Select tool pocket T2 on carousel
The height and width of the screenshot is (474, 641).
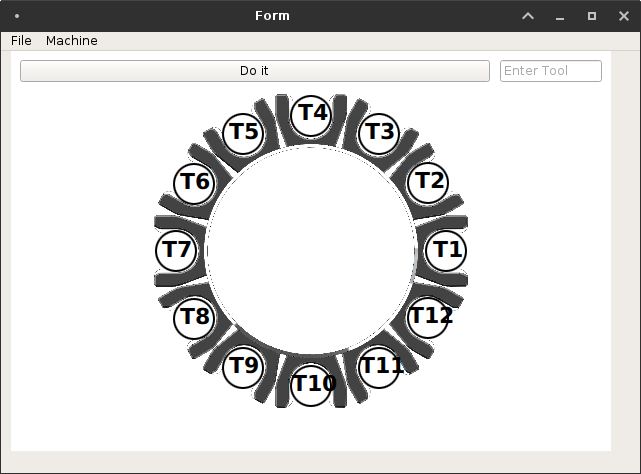pyautogui.click(x=428, y=183)
